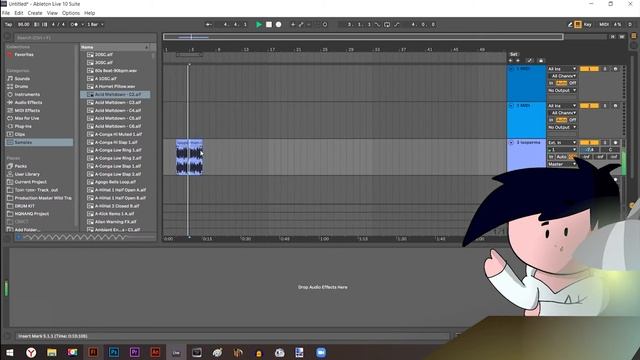This screenshot has width=640, height=360.
Task: Open Packs in Places
Action: [20, 166]
